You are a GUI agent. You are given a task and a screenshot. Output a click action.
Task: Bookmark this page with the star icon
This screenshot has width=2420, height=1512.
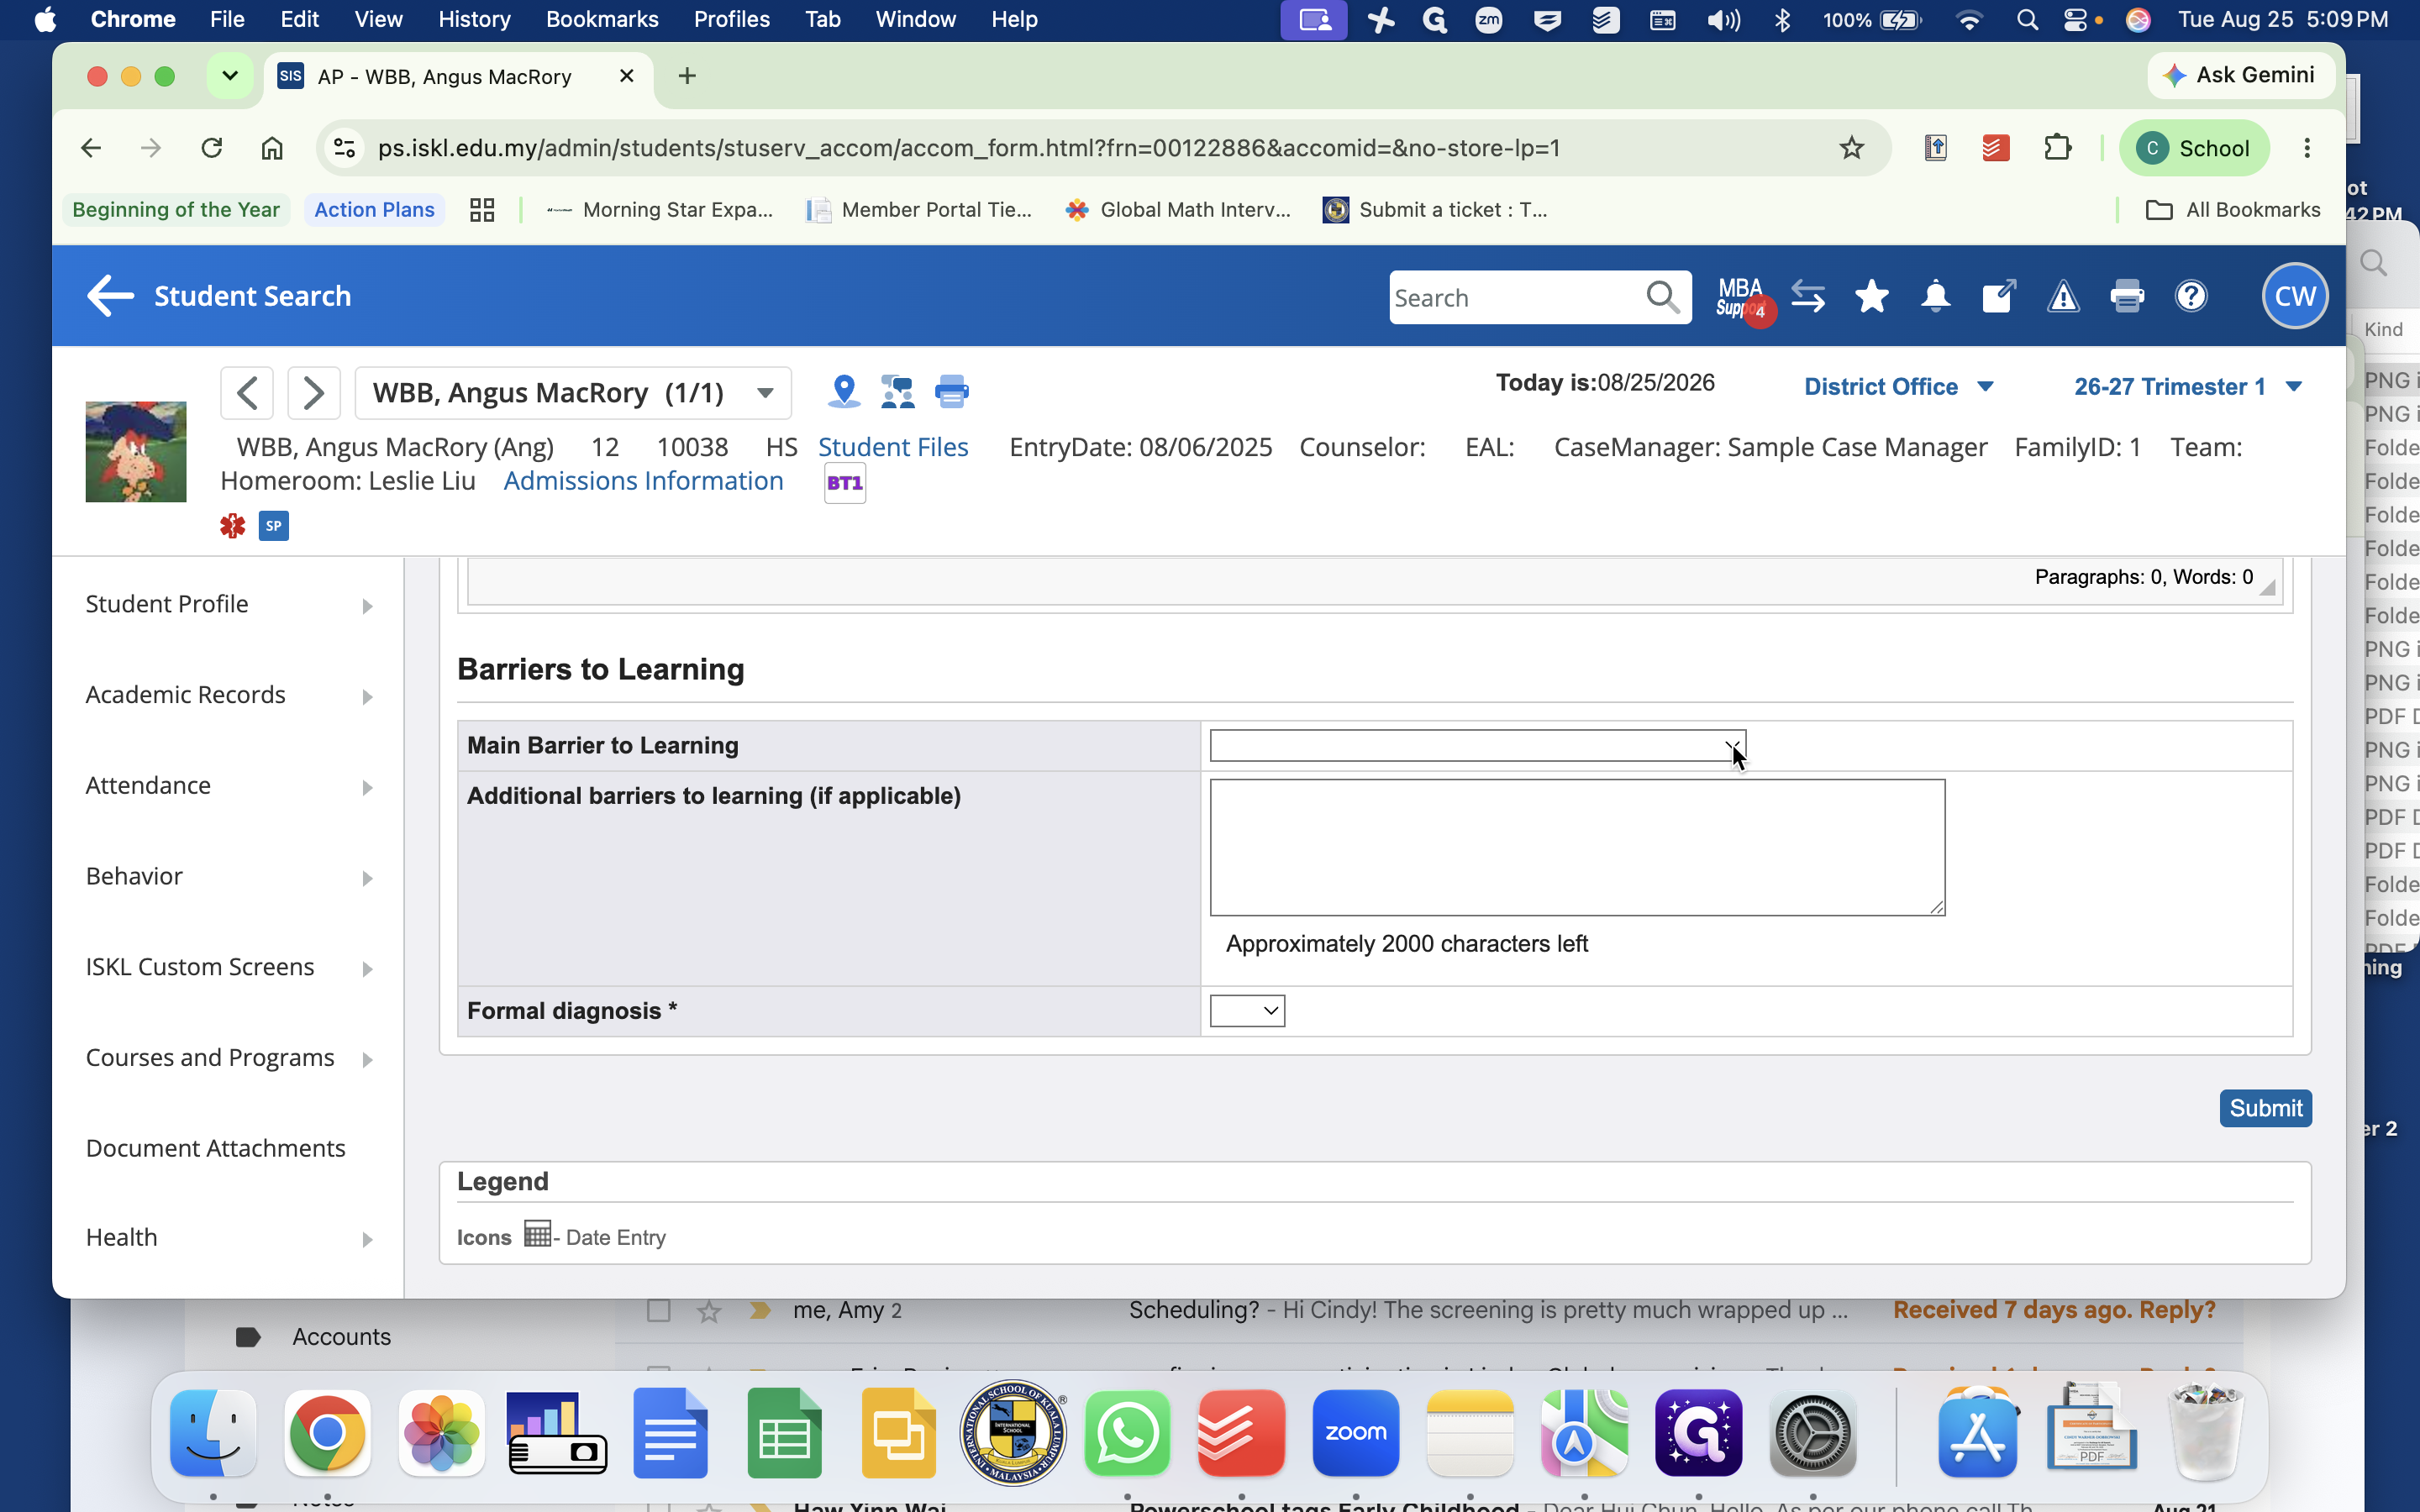(1852, 148)
